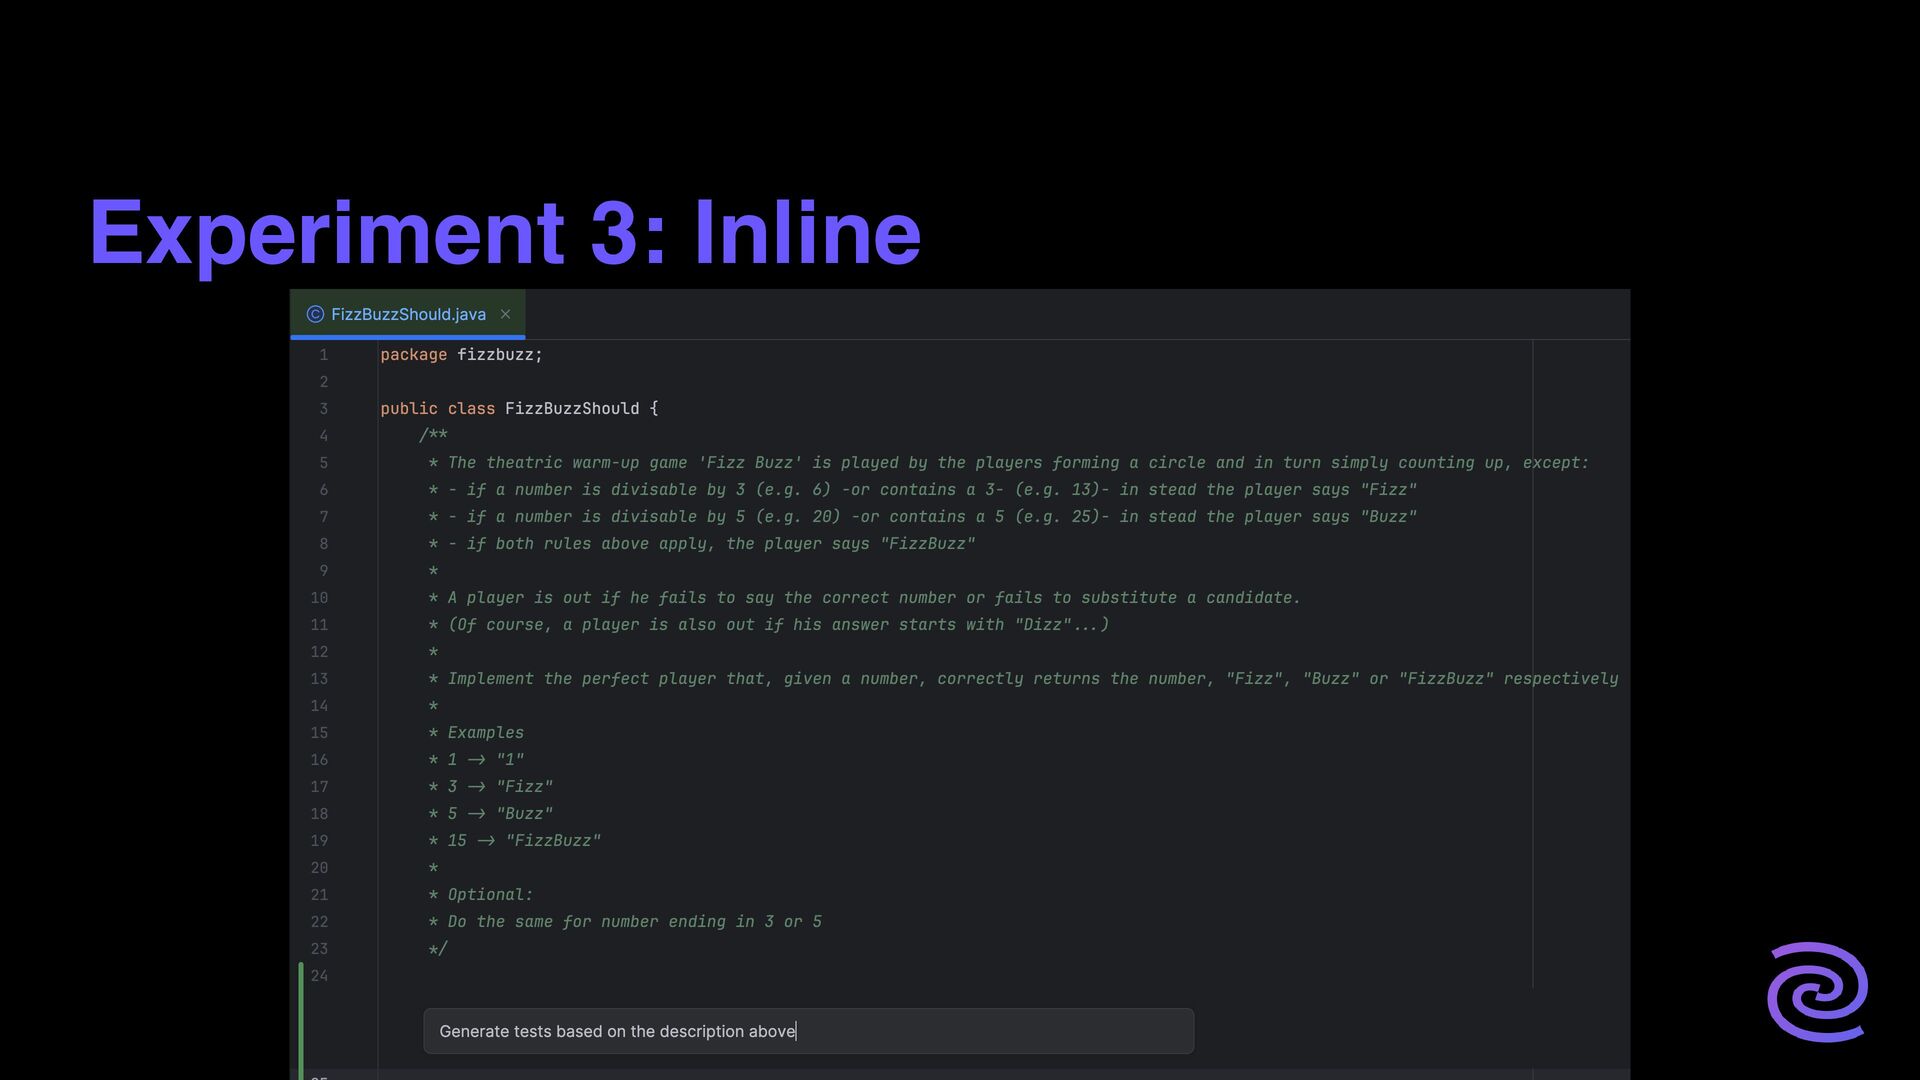Click the Java class icon on FizzBuzzShould.java tab
Screen dimensions: 1920x1080
[315, 314]
